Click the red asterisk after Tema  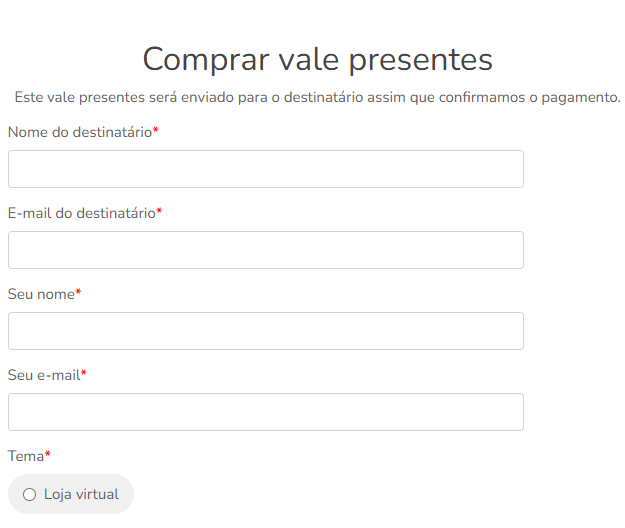[x=47, y=453]
